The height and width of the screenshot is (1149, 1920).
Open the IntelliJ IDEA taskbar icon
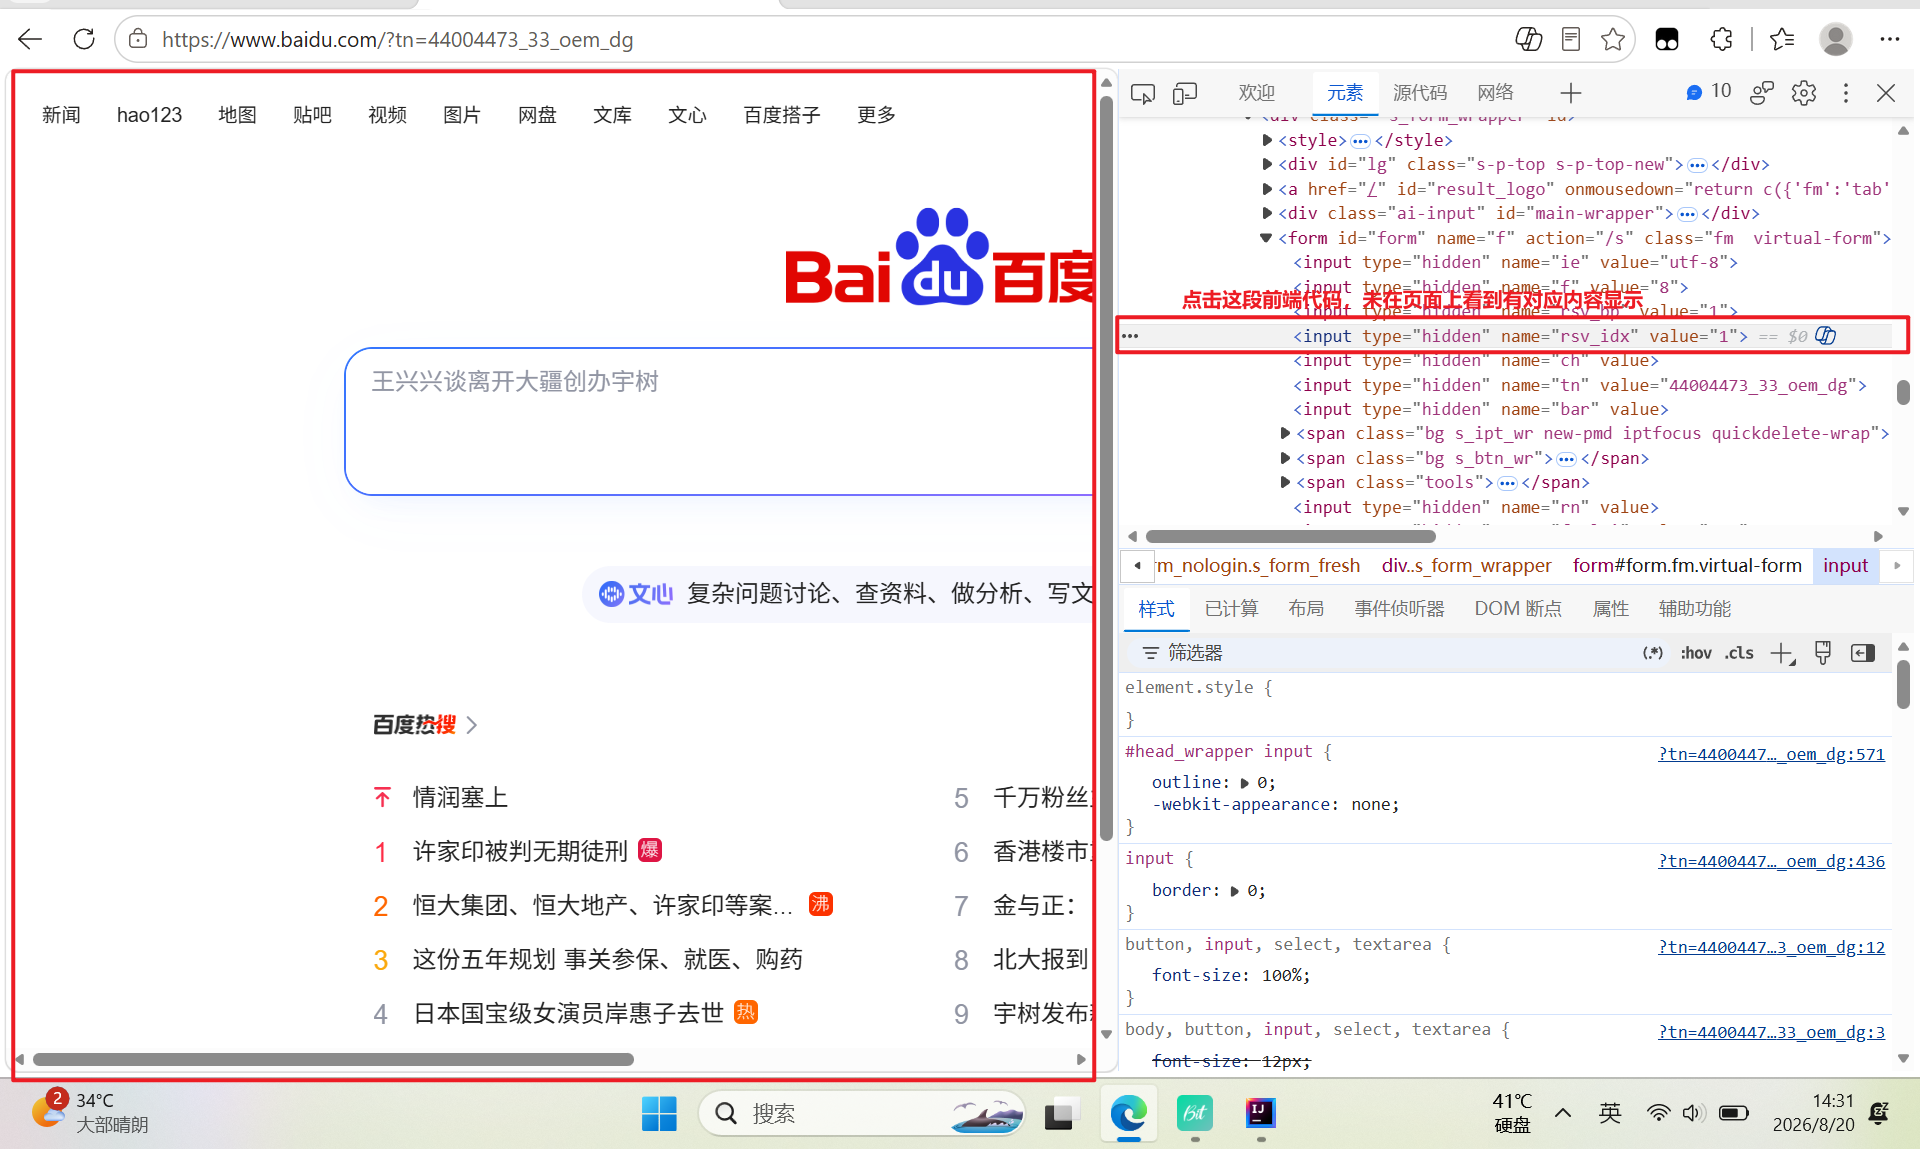click(x=1260, y=1113)
